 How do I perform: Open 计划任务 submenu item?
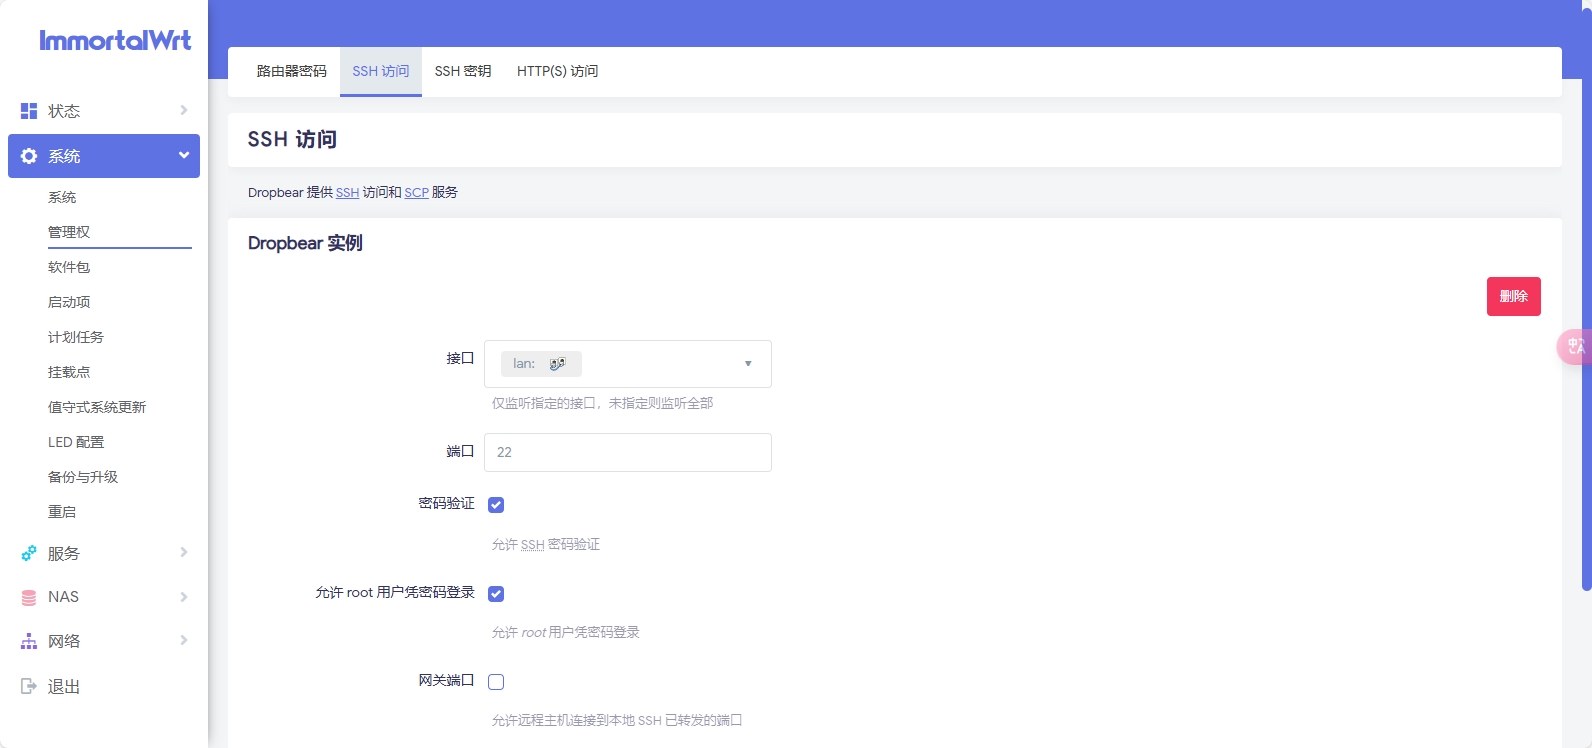coord(76,337)
